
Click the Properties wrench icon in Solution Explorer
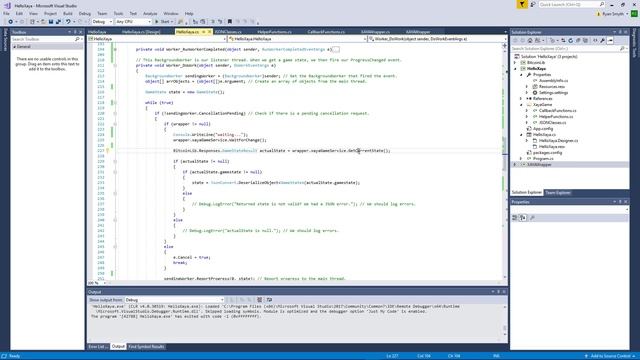click(x=602, y=40)
